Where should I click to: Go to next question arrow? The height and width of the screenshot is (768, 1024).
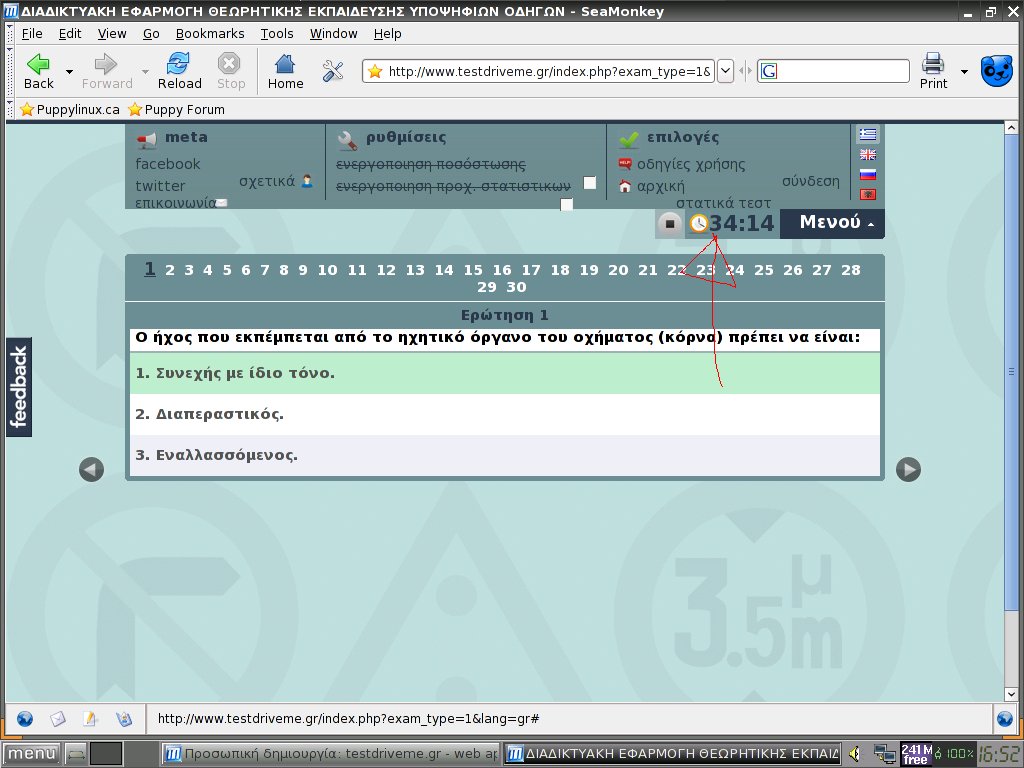tap(908, 470)
